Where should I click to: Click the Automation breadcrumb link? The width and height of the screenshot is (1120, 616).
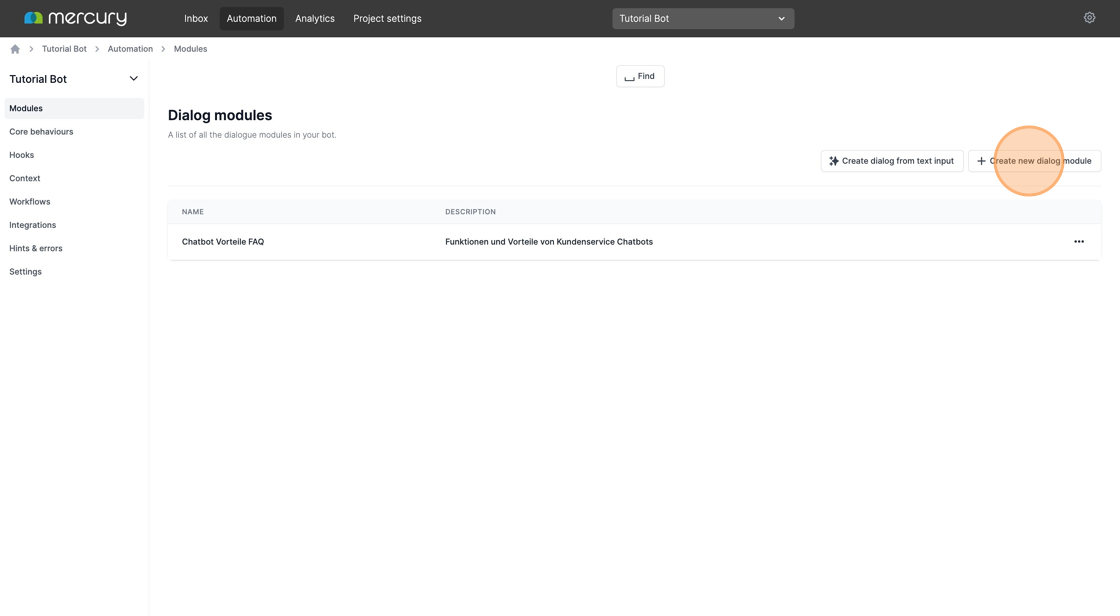[130, 49]
